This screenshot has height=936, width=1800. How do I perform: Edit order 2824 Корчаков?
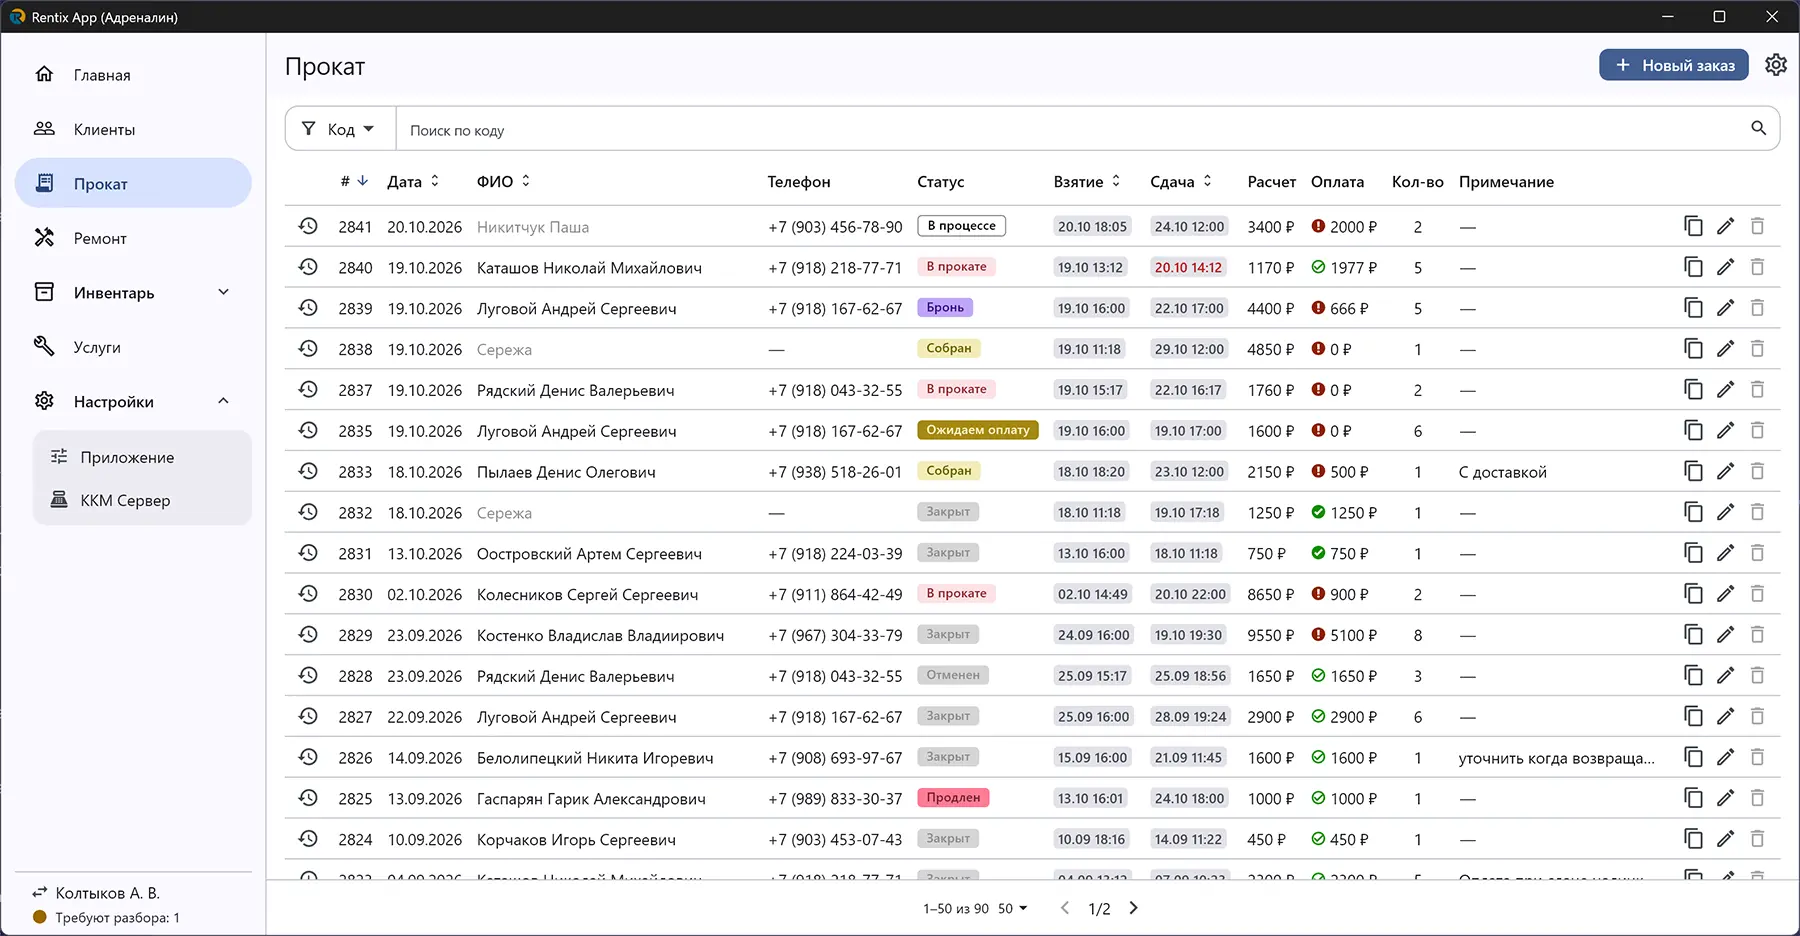tap(1725, 839)
